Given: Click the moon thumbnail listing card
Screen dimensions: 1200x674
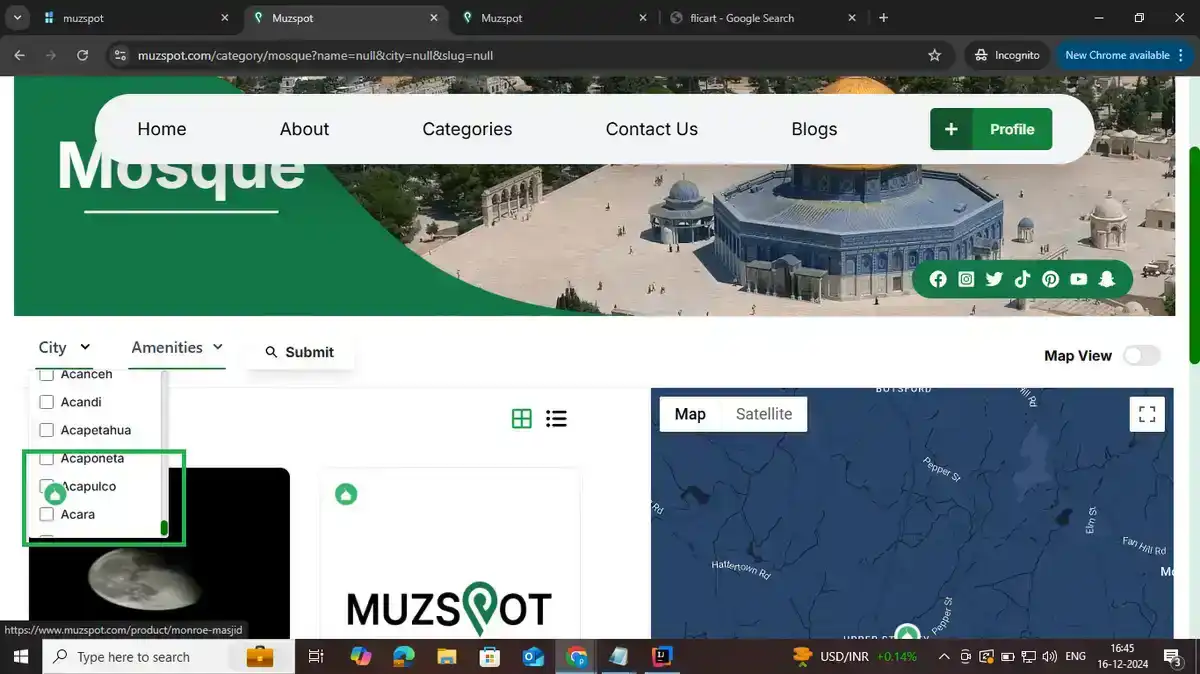Looking at the screenshot, I should pyautogui.click(x=159, y=553).
